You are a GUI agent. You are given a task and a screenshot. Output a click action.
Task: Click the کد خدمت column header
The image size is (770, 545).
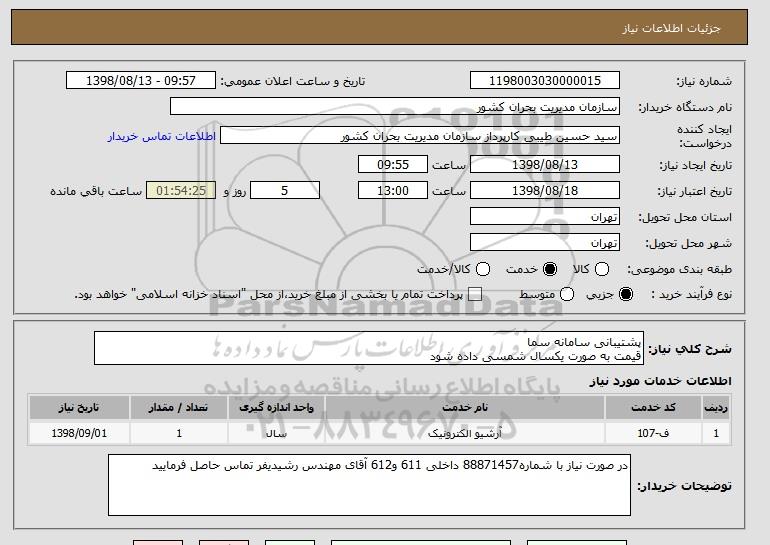tap(653, 408)
